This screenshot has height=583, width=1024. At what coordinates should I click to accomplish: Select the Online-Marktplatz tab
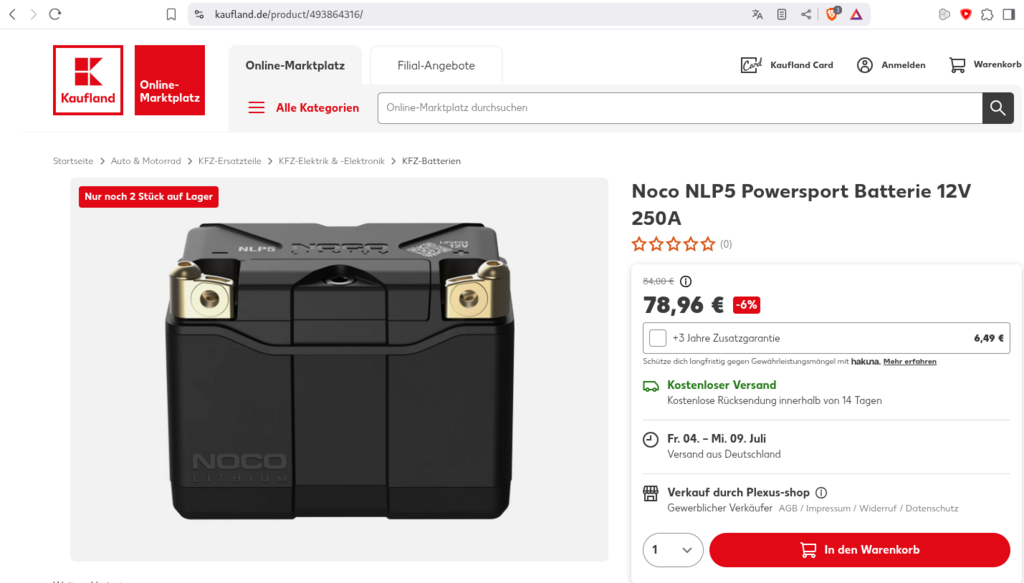click(295, 66)
